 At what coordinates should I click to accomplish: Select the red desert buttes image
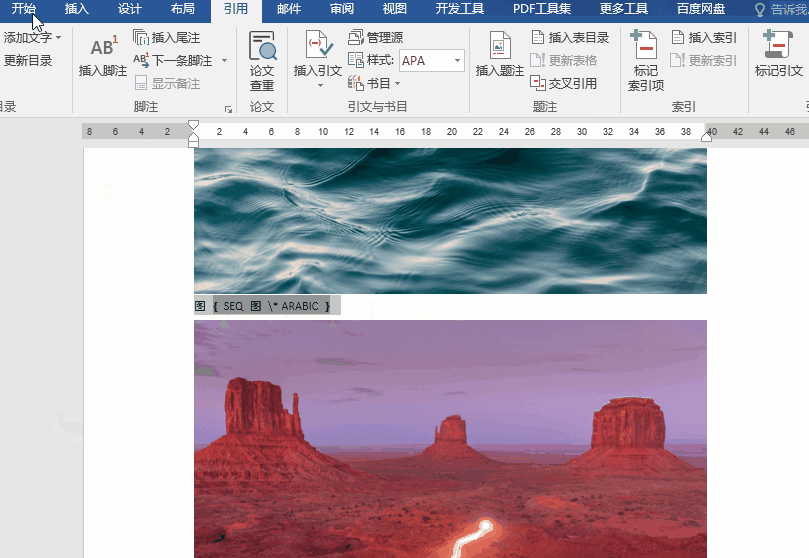[x=450, y=439]
